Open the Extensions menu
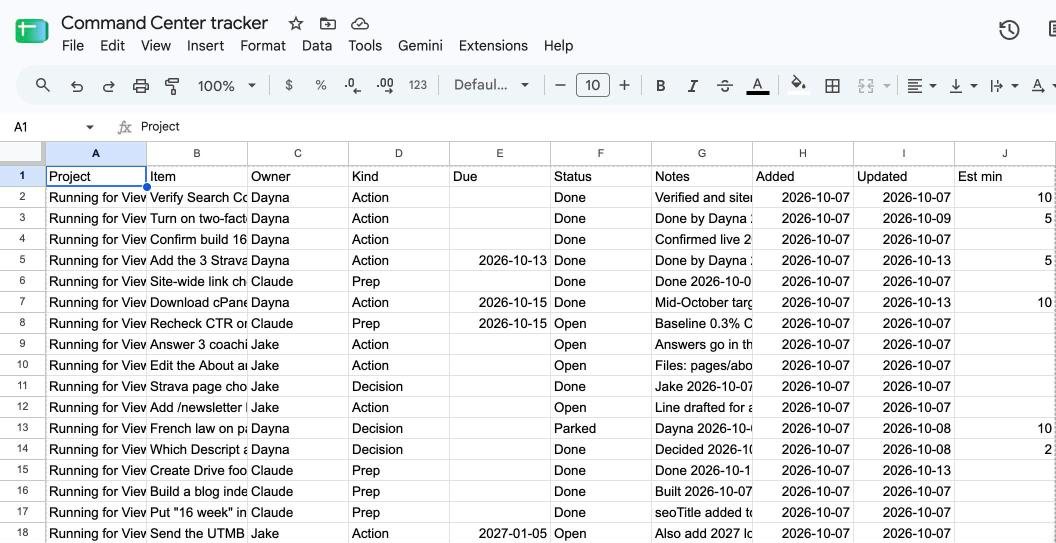The image size is (1056, 543). (x=493, y=46)
